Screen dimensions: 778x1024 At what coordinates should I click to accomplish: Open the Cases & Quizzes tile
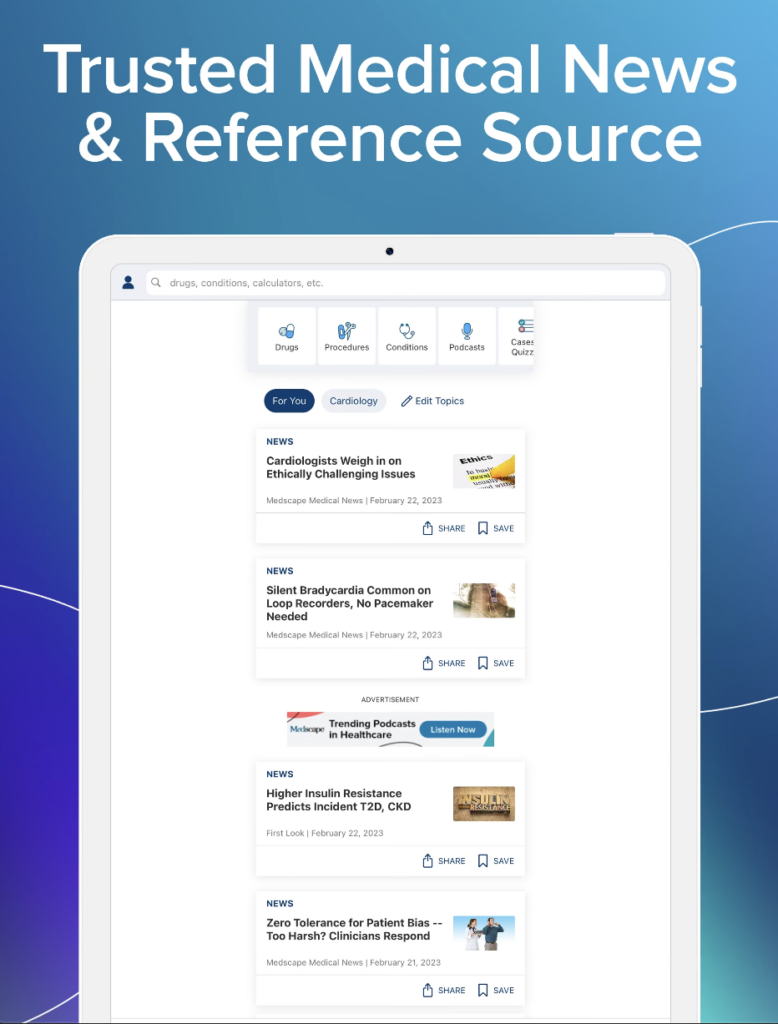click(x=517, y=336)
